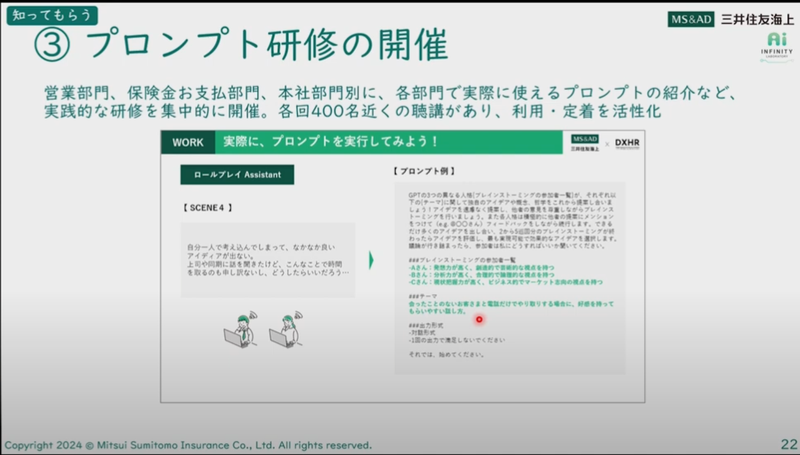Click the -対話形式 line
This screenshot has height=455, width=800.
coord(422,333)
